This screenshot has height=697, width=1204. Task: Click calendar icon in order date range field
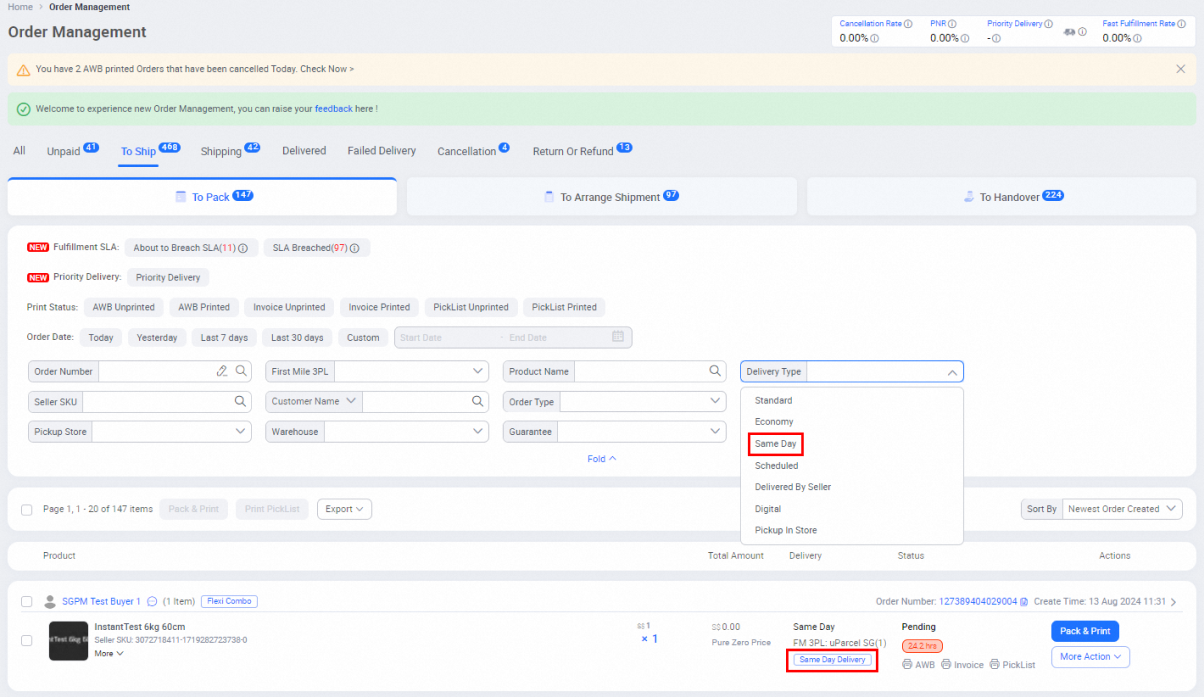[x=618, y=337]
